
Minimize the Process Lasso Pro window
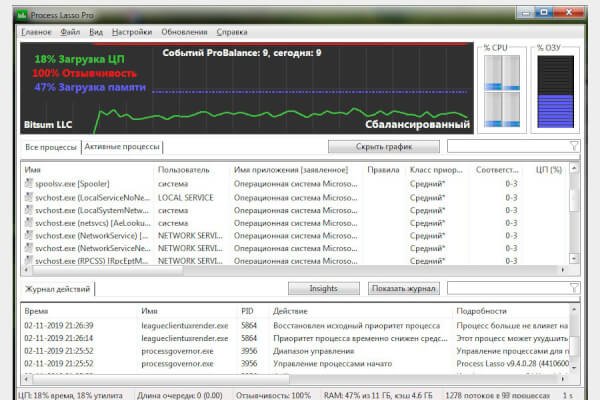[526, 12]
